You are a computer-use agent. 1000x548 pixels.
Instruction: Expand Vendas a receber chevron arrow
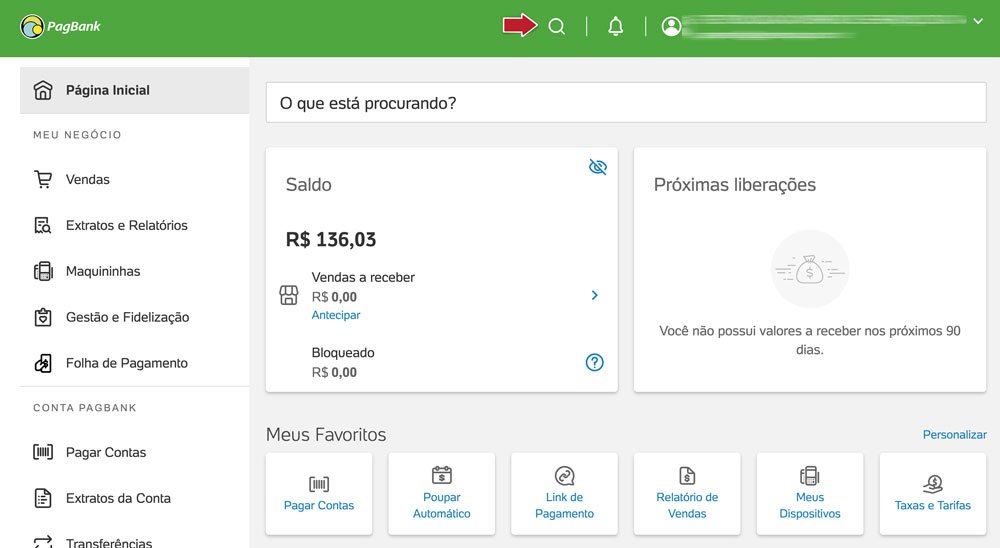pyautogui.click(x=594, y=295)
